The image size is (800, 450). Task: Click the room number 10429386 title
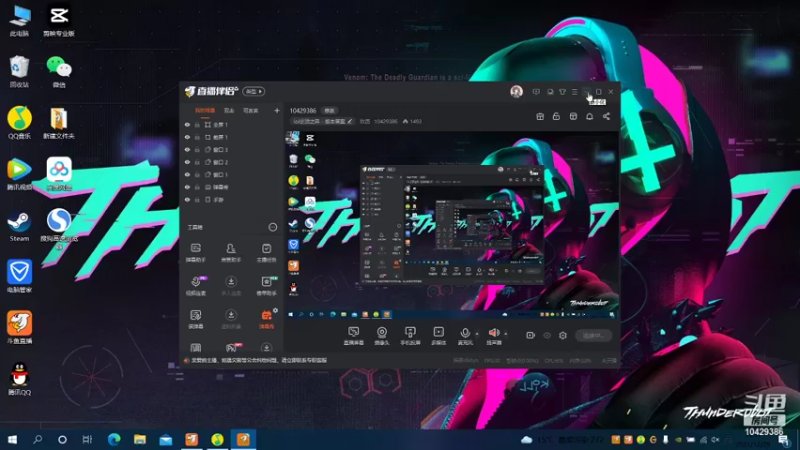[x=303, y=111]
